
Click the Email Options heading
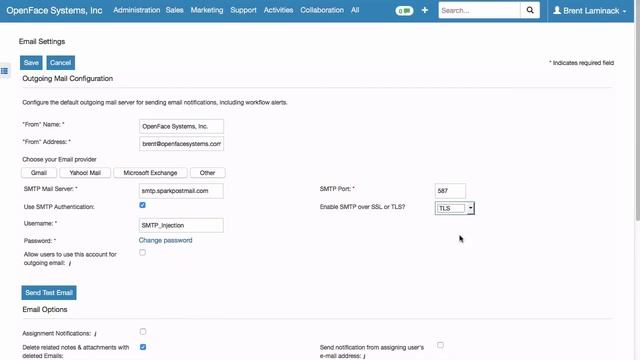click(45, 309)
